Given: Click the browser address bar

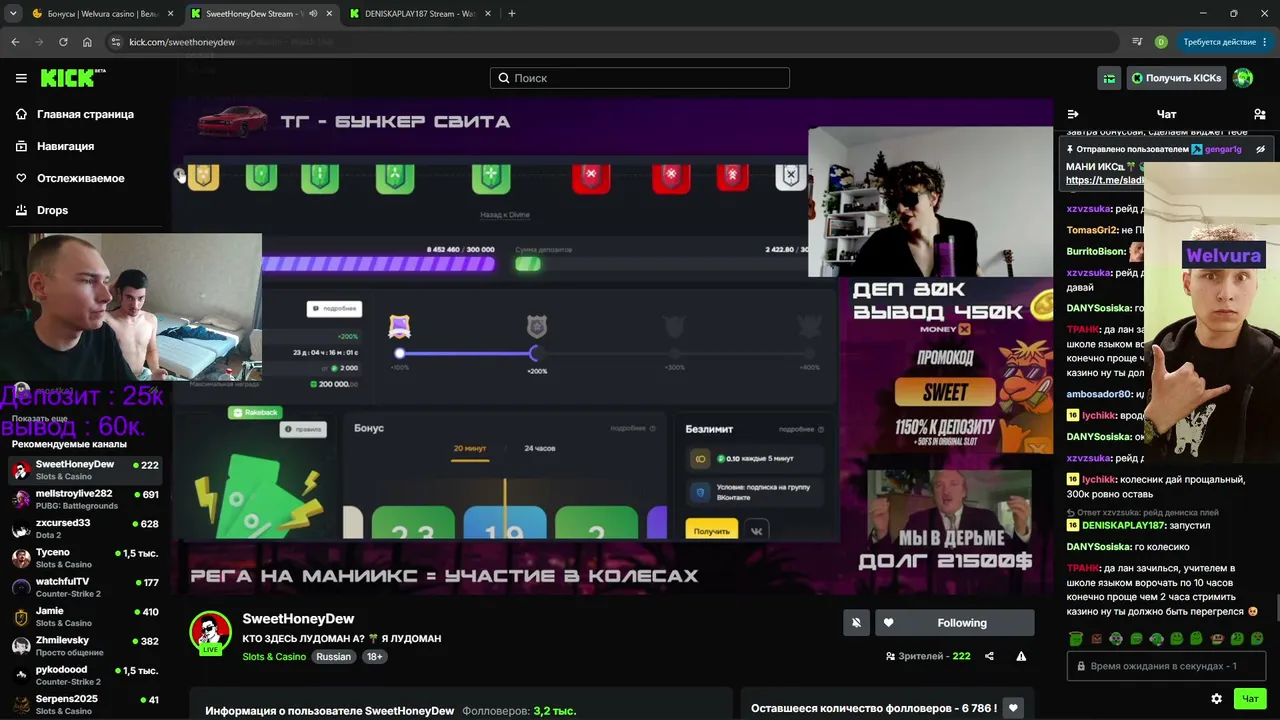Looking at the screenshot, I should coord(612,42).
